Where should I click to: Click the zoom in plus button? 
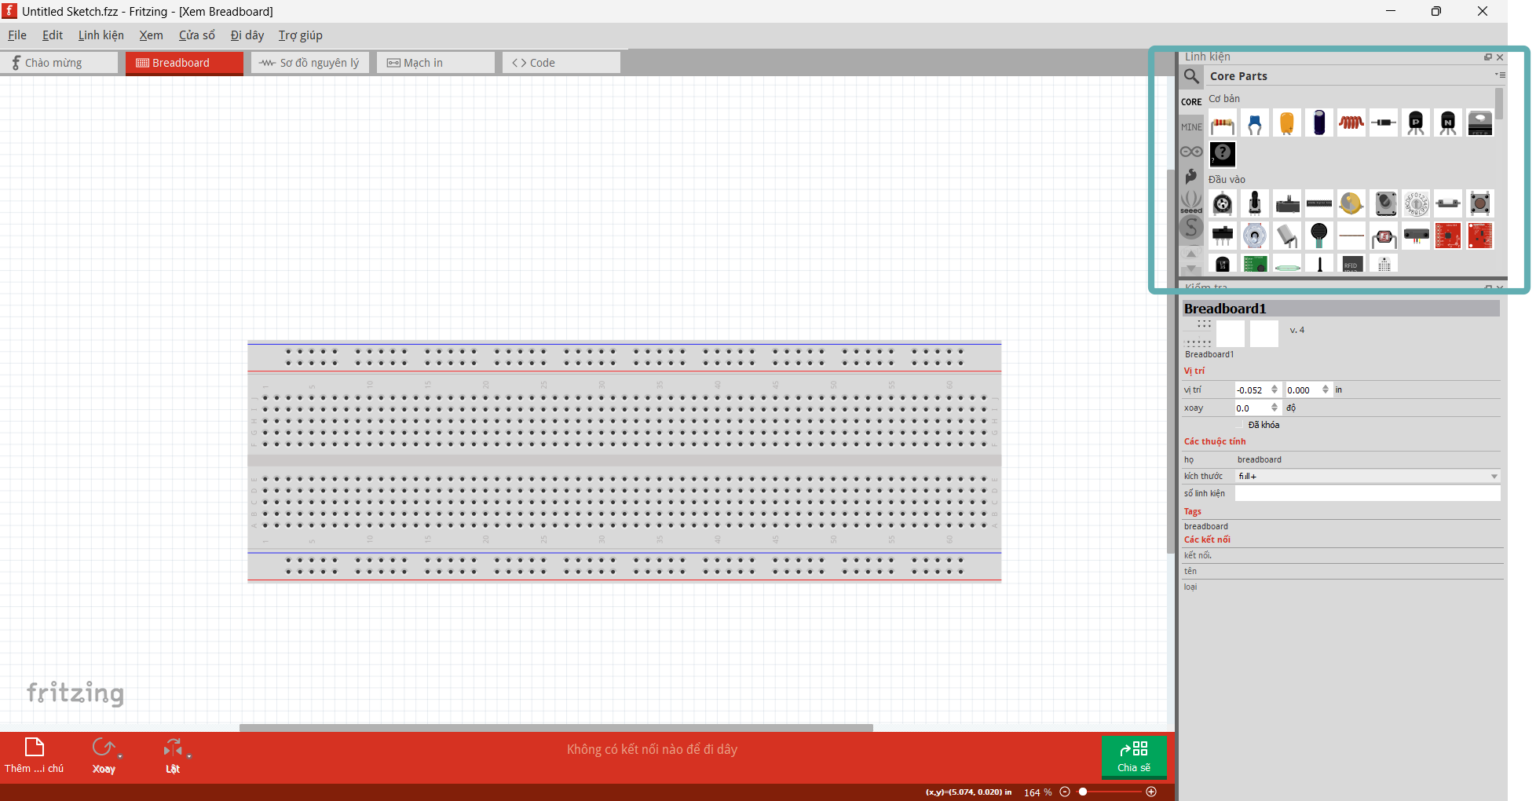(1151, 792)
